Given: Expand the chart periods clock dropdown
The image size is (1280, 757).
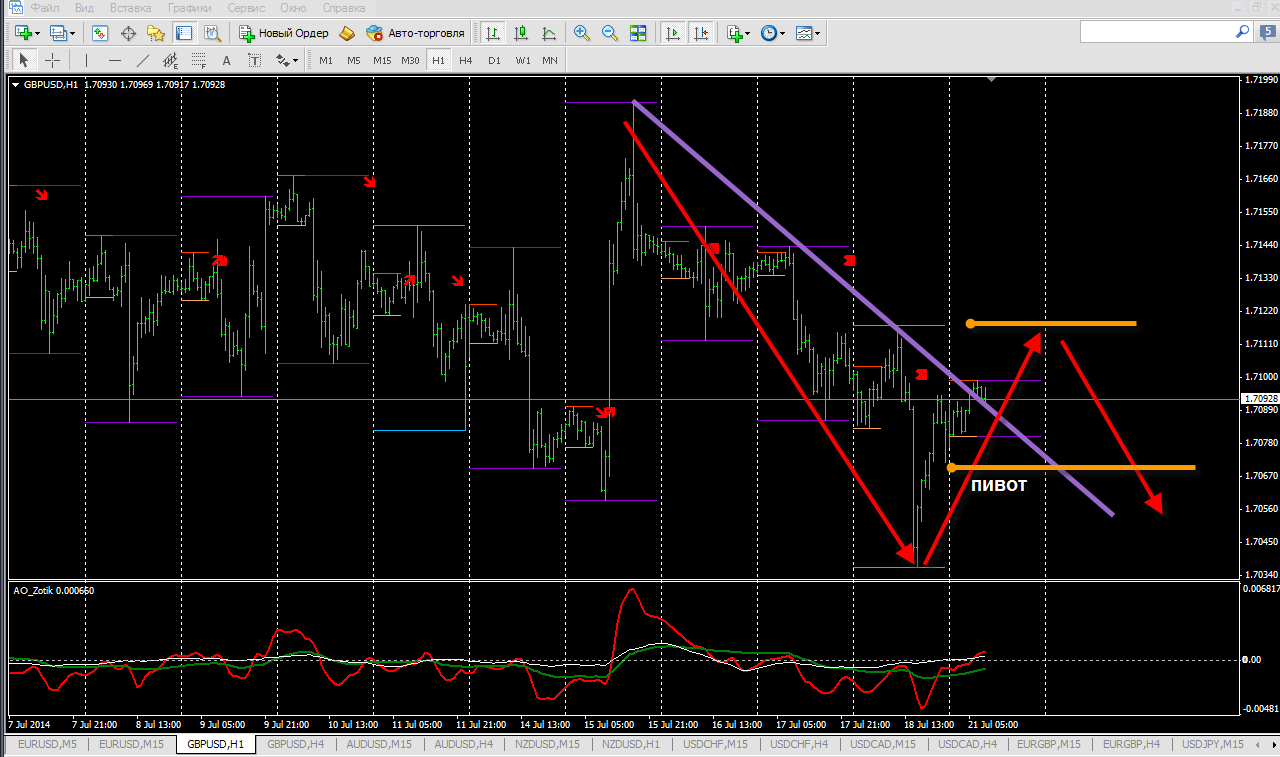Looking at the screenshot, I should 773,33.
